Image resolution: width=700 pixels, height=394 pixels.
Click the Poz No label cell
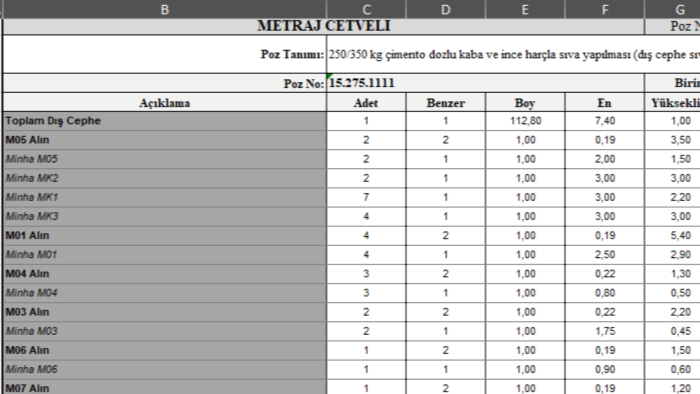pyautogui.click(x=165, y=83)
